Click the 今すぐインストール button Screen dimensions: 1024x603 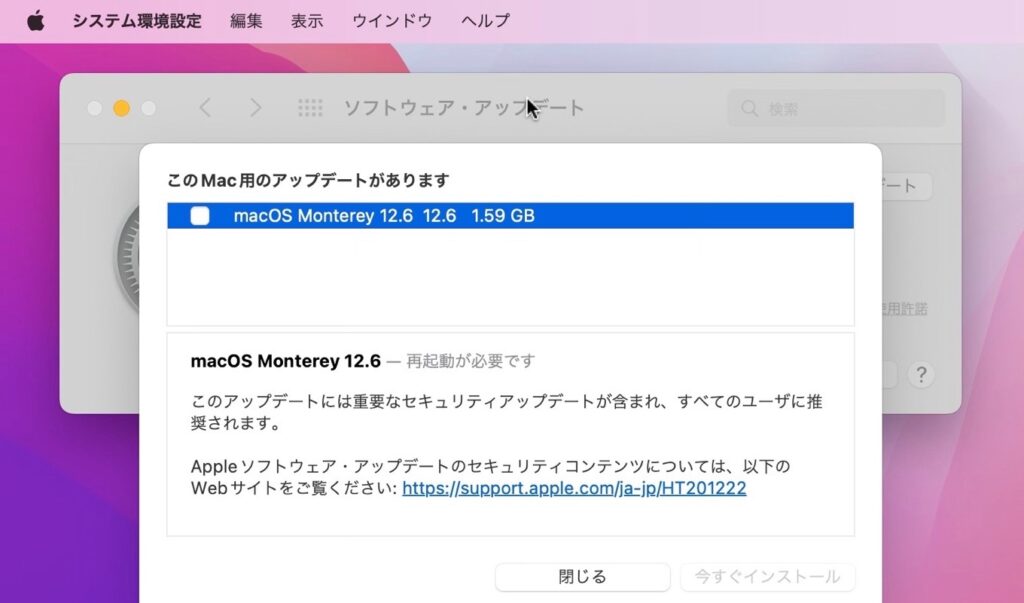[767, 577]
